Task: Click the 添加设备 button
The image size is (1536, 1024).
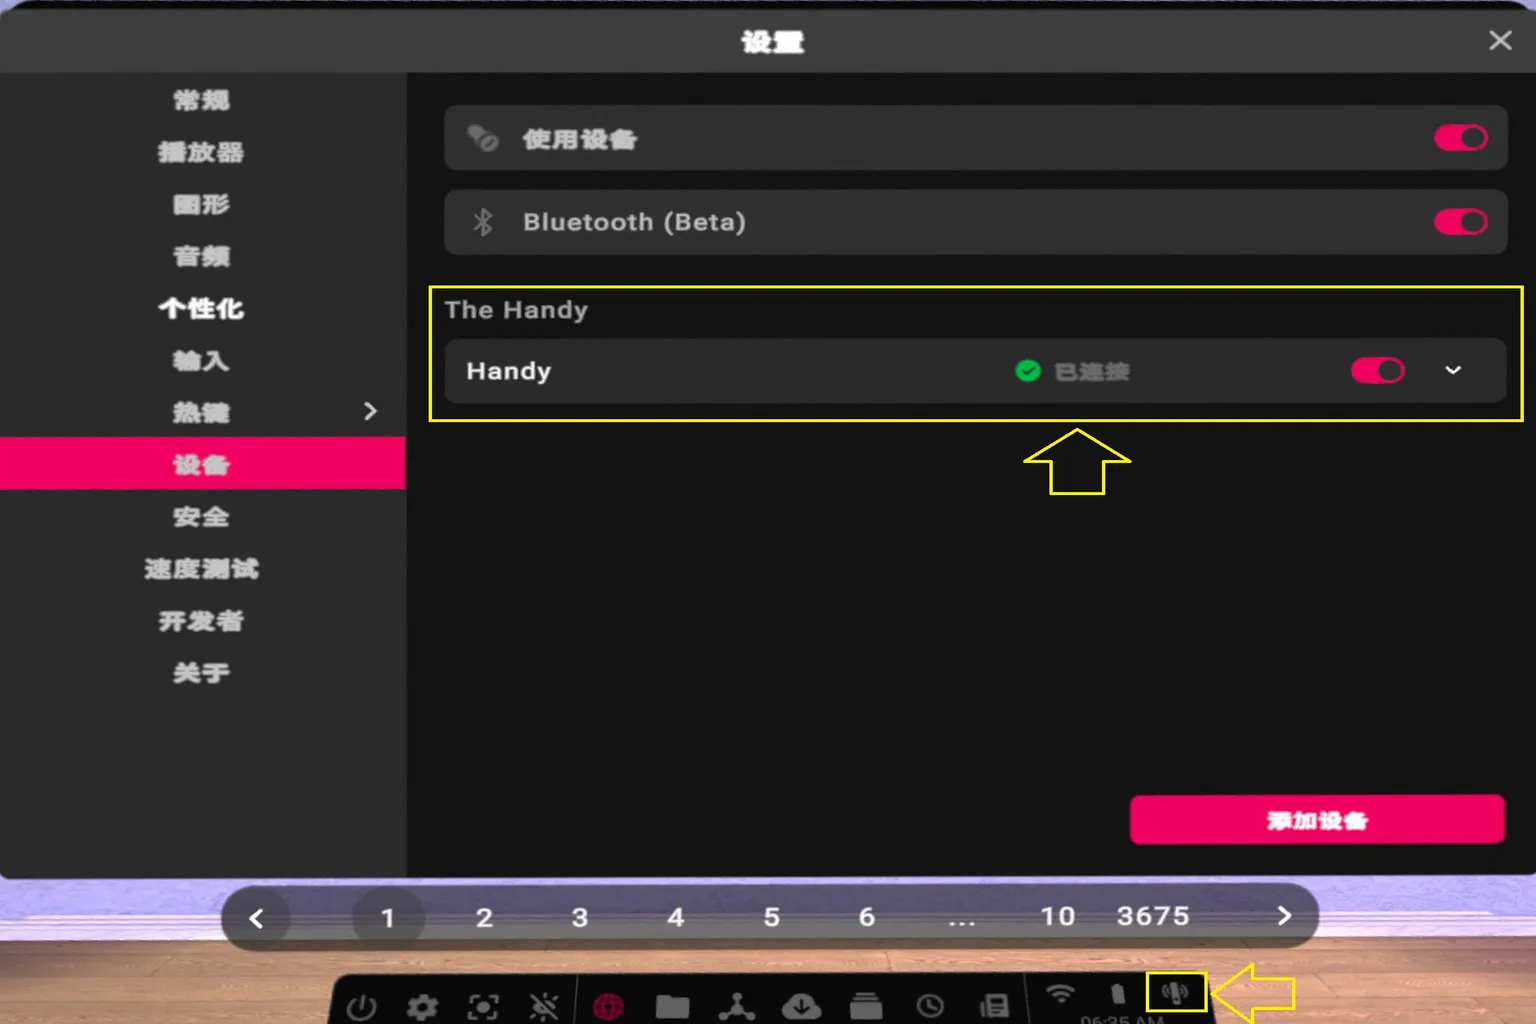Action: [x=1317, y=820]
